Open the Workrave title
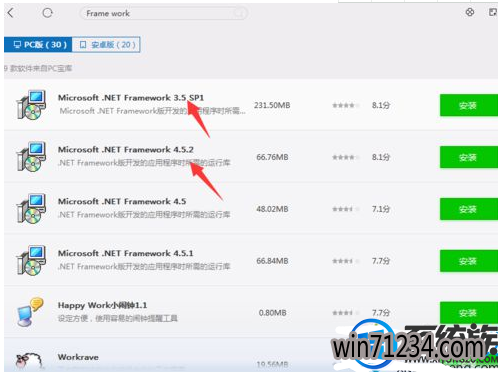The height and width of the screenshot is (372, 498). point(78,357)
